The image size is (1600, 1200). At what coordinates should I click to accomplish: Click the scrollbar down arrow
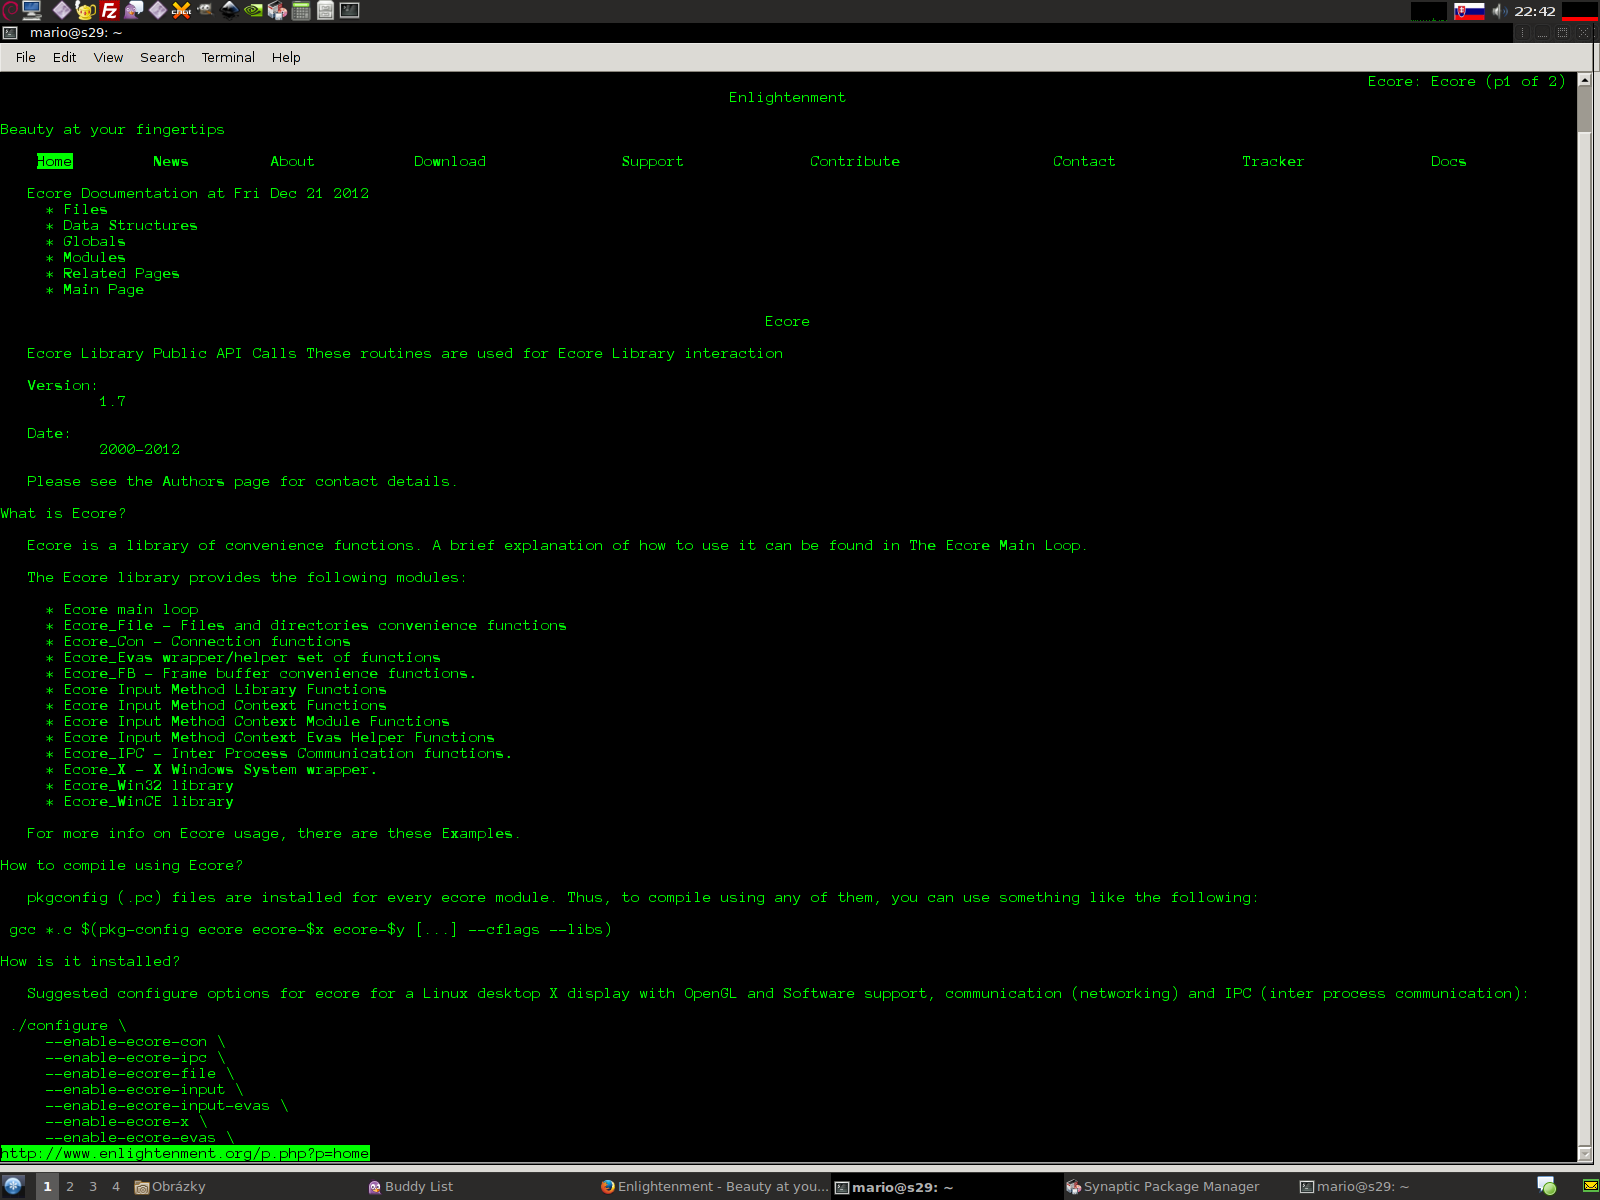[x=1584, y=1154]
